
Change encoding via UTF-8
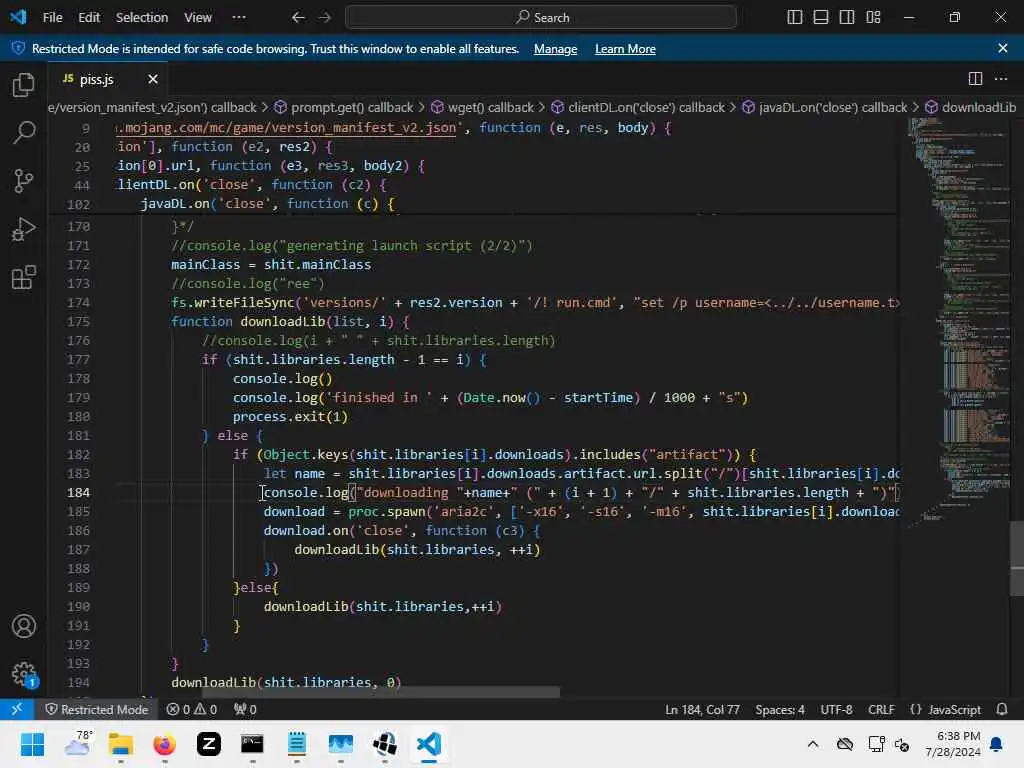click(837, 710)
